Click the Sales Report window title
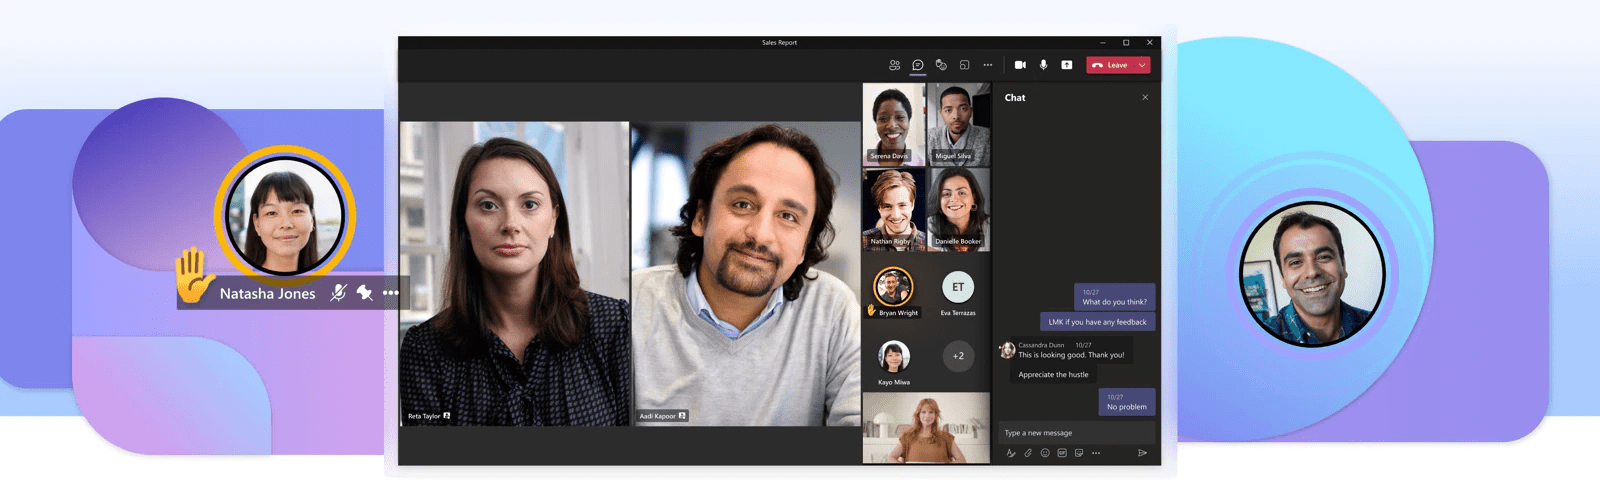This screenshot has width=1600, height=500. [x=779, y=43]
